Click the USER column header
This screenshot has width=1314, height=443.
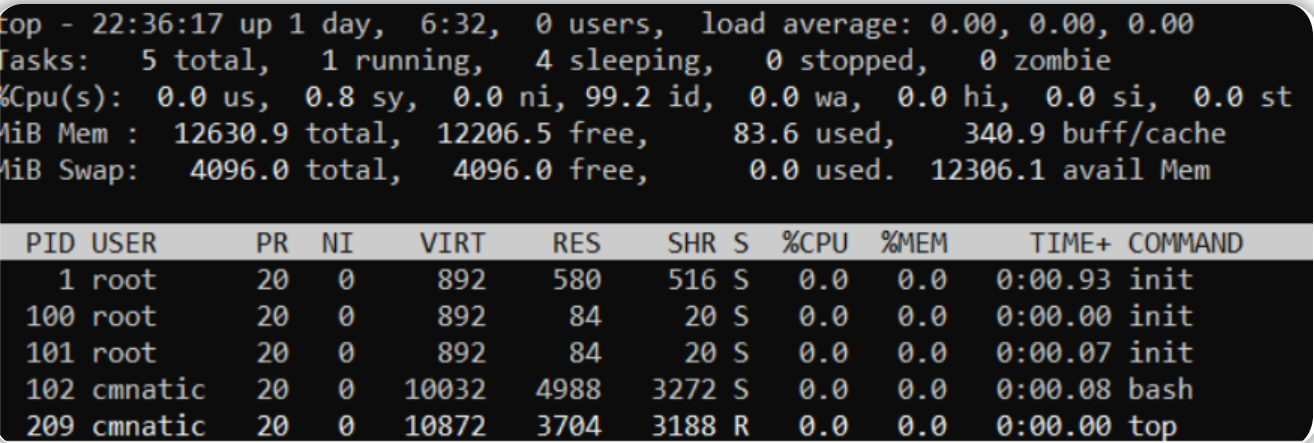coord(124,243)
